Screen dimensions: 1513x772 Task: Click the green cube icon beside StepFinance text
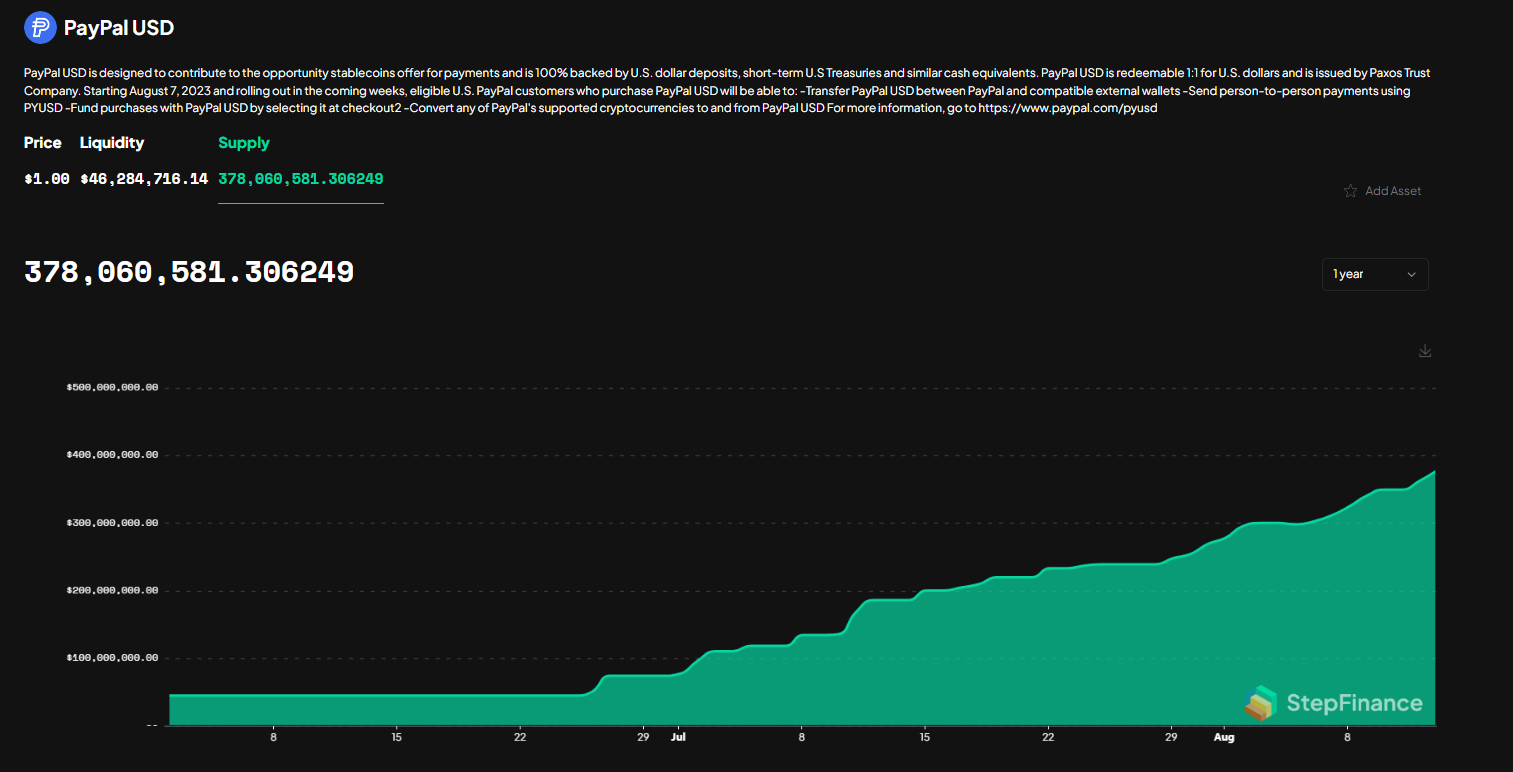pos(1262,703)
